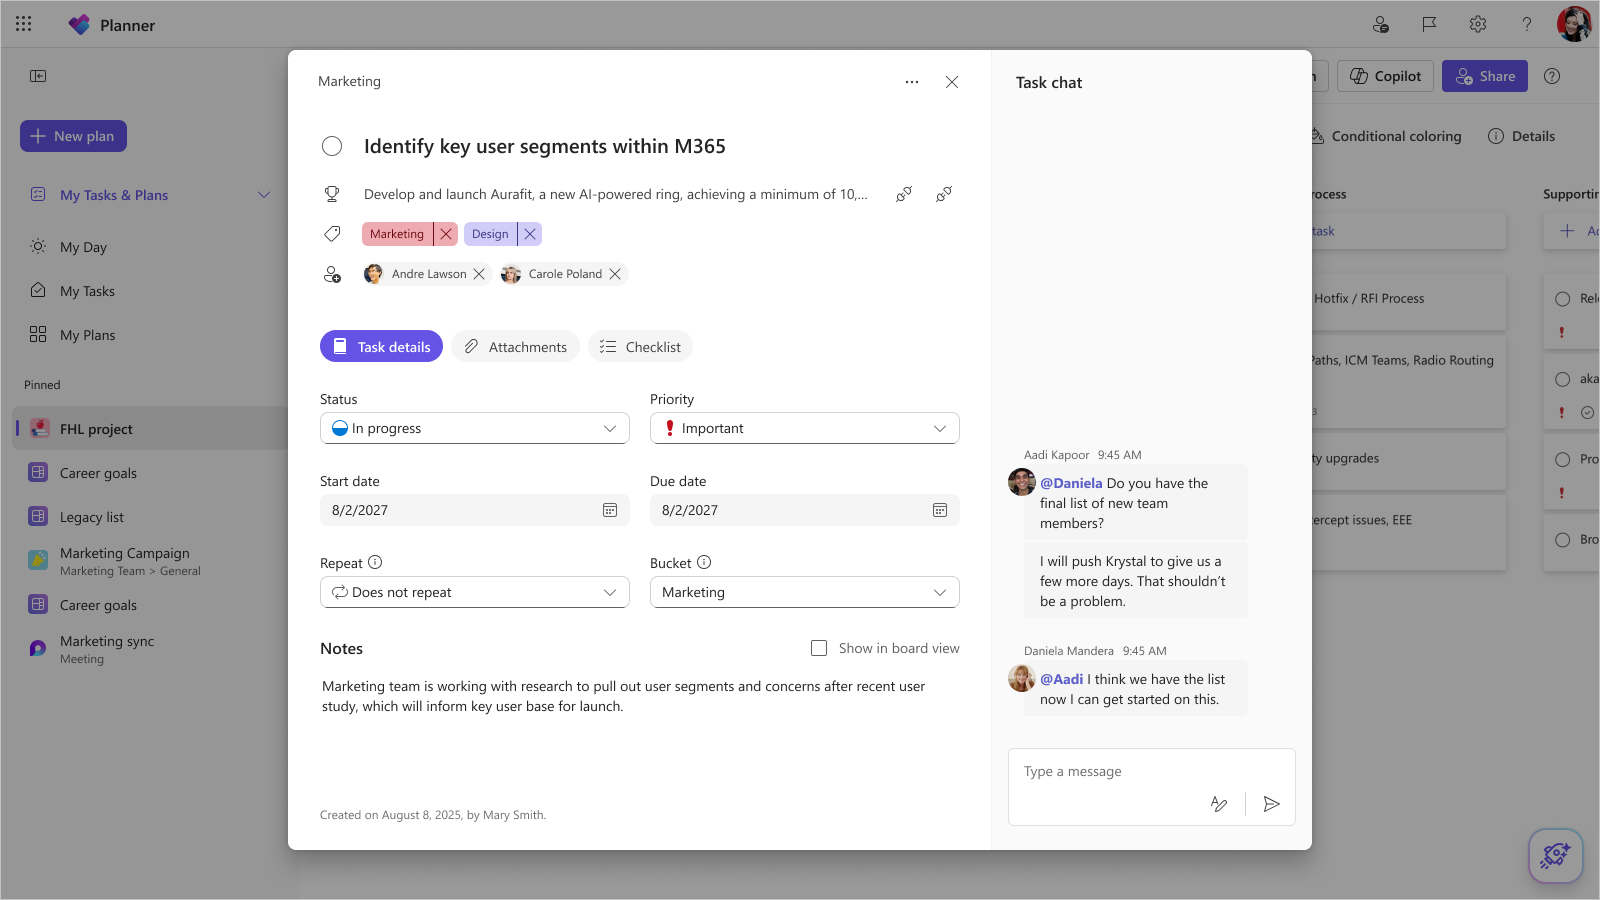Collapse the left navigation pane icon
1600x900 pixels.
pyautogui.click(x=38, y=75)
